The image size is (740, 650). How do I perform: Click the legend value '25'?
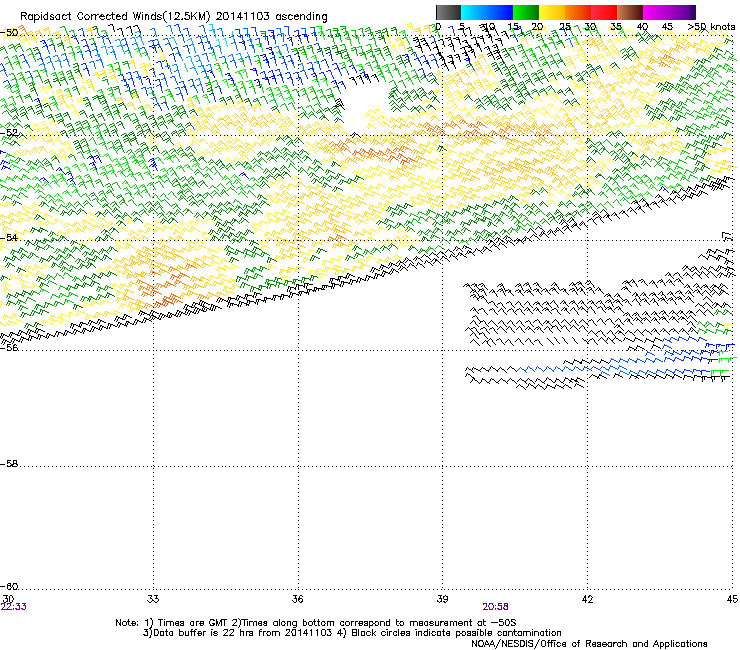[565, 27]
